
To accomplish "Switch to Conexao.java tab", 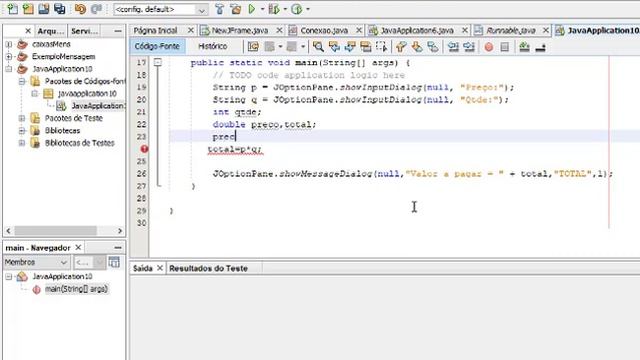I will [x=324, y=31].
